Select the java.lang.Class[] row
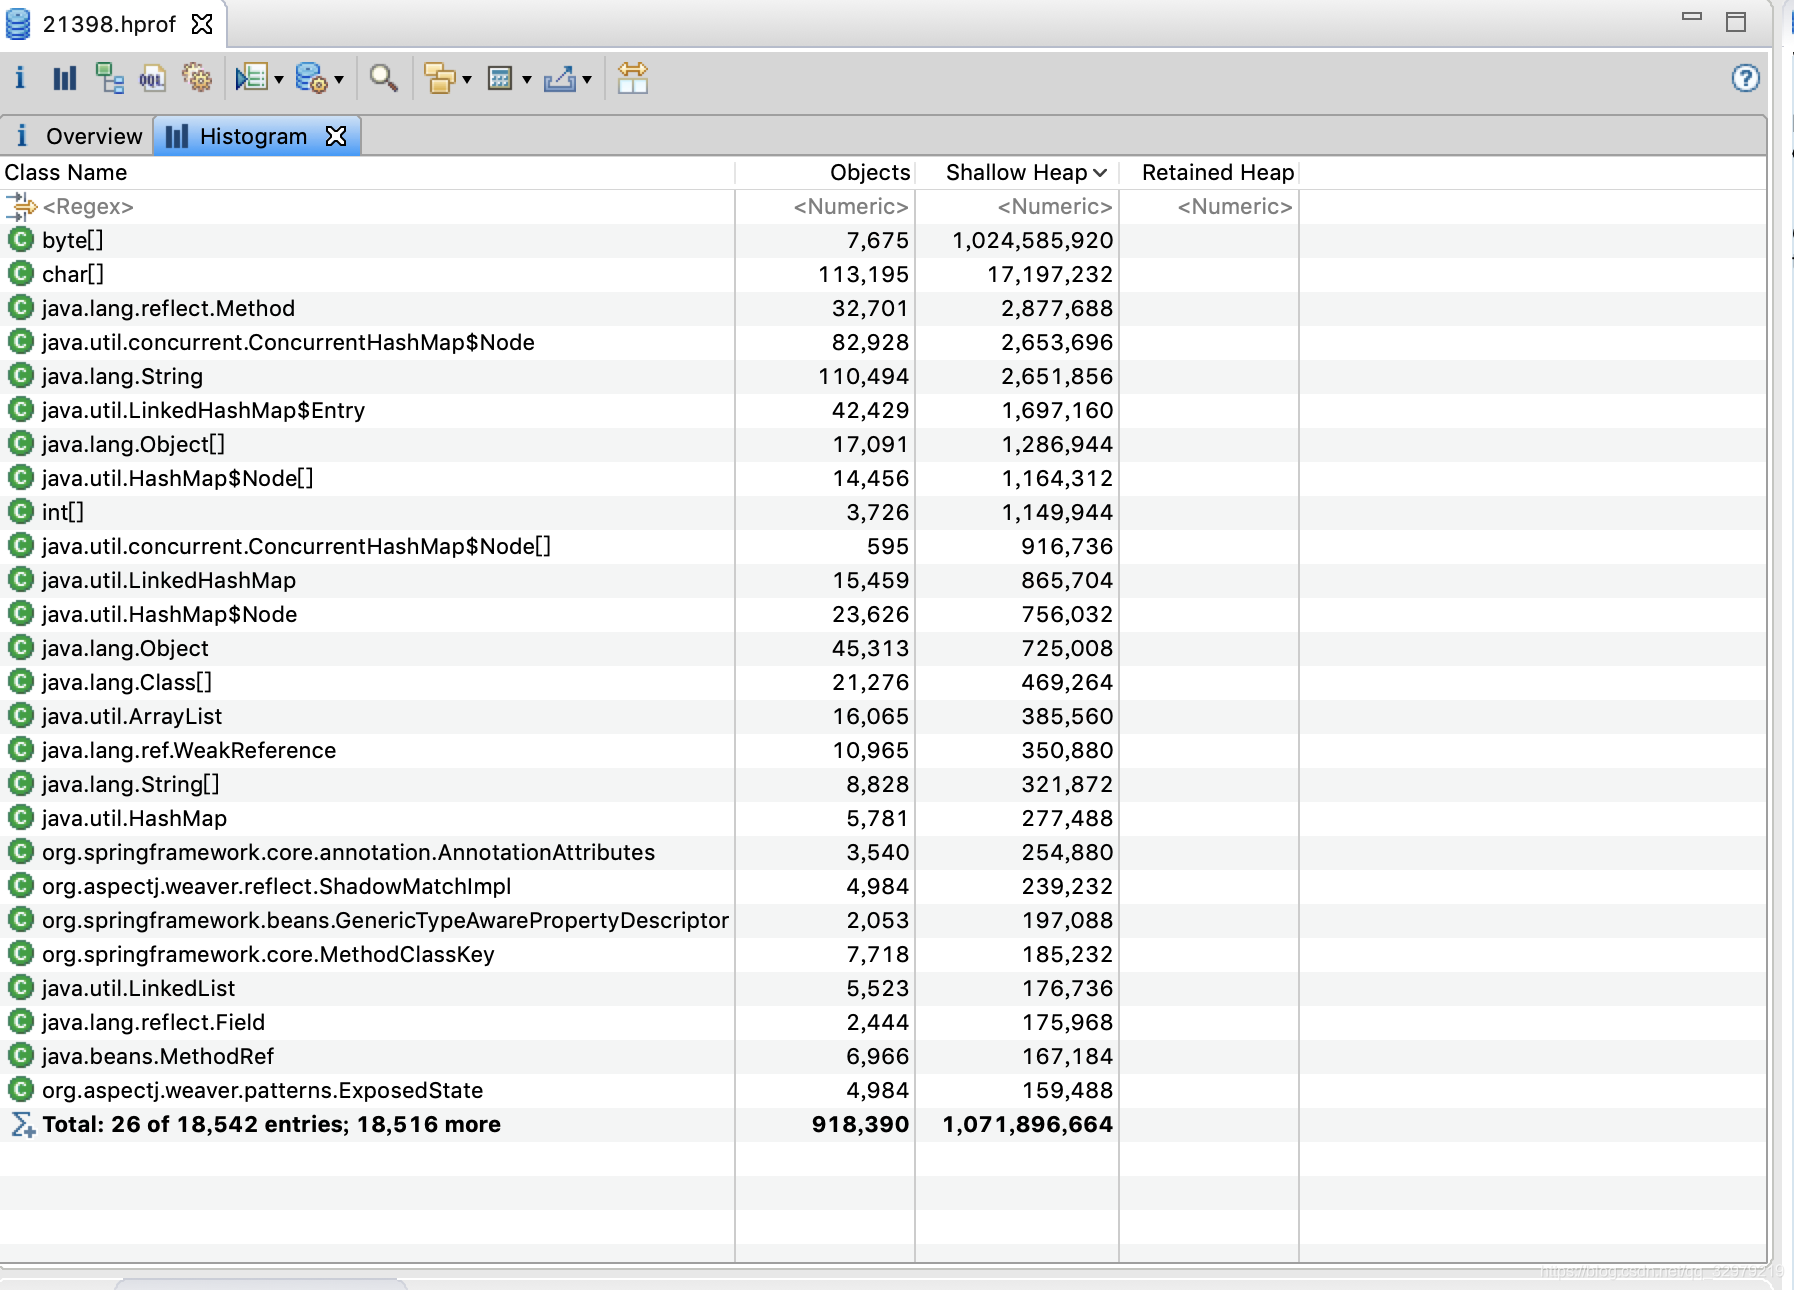 883,683
